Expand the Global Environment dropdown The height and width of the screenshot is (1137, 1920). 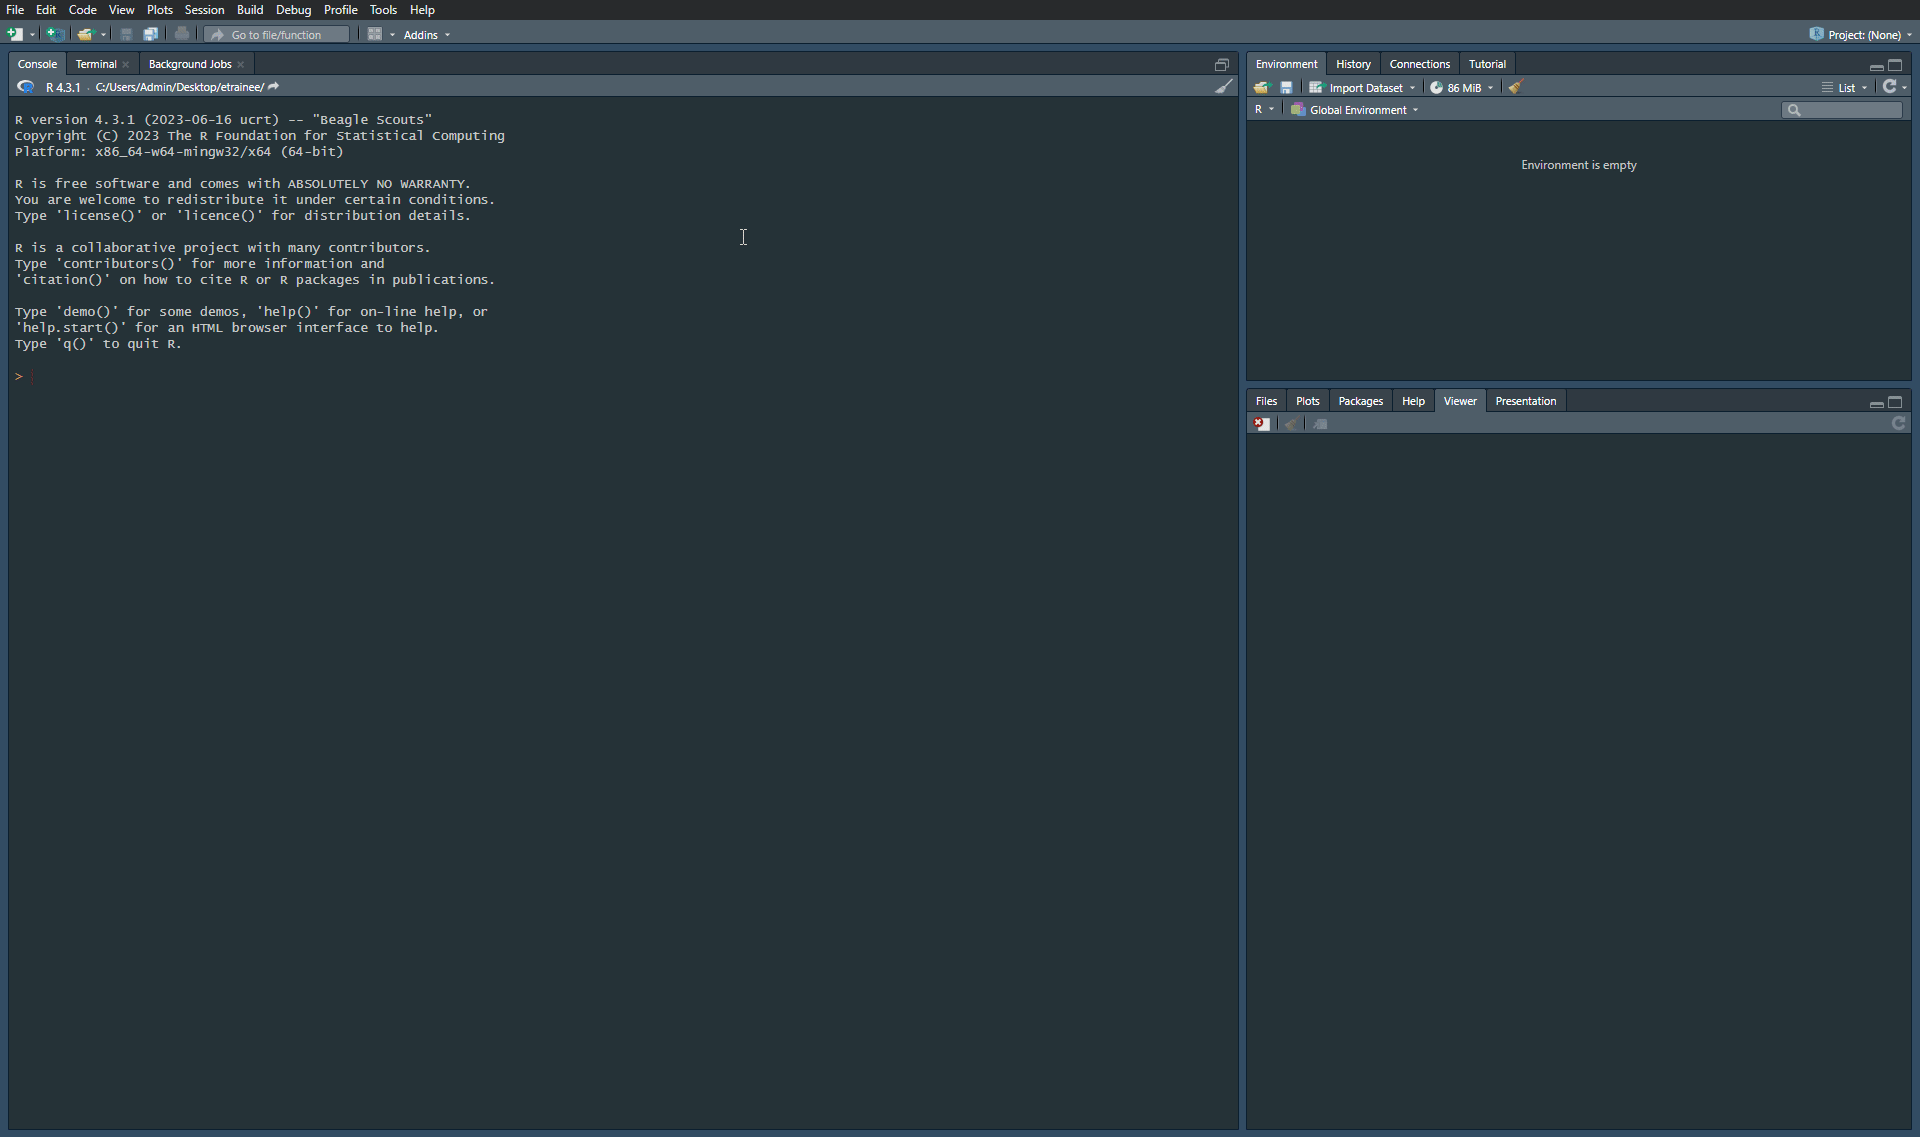coord(1358,110)
